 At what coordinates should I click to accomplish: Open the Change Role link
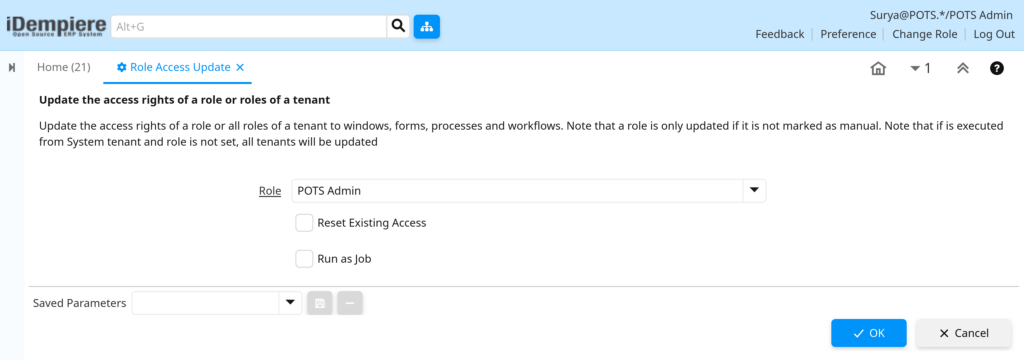click(x=925, y=35)
